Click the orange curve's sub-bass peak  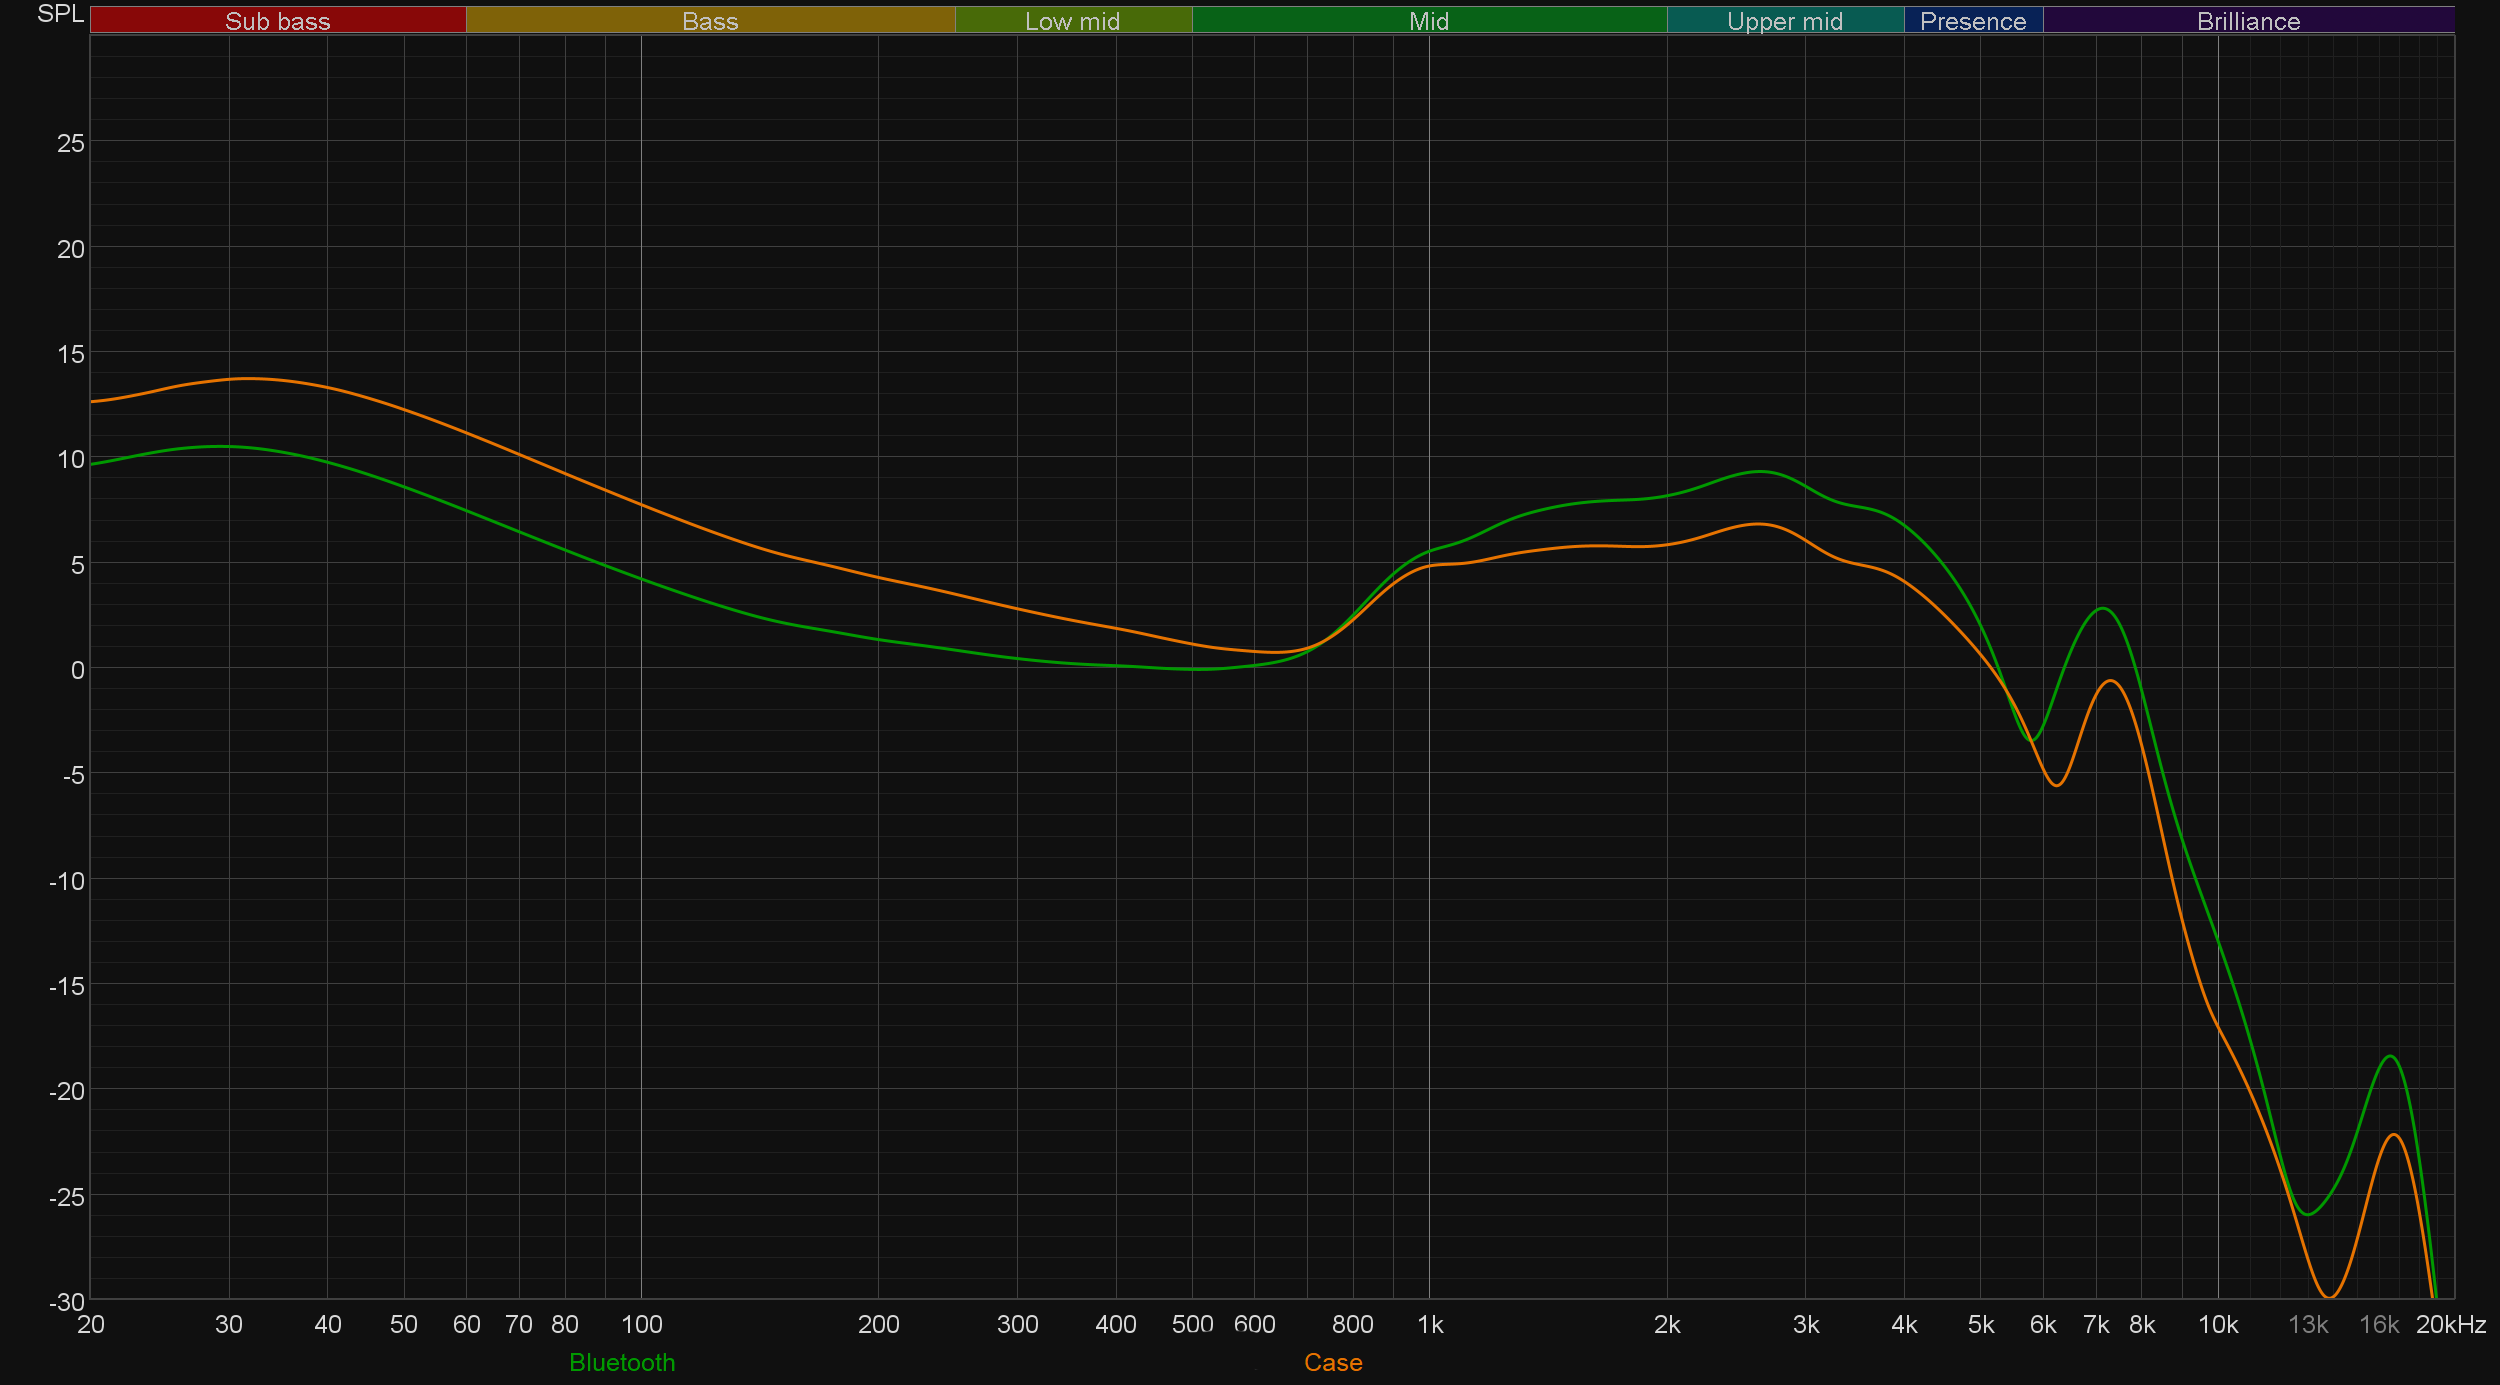[x=248, y=378]
